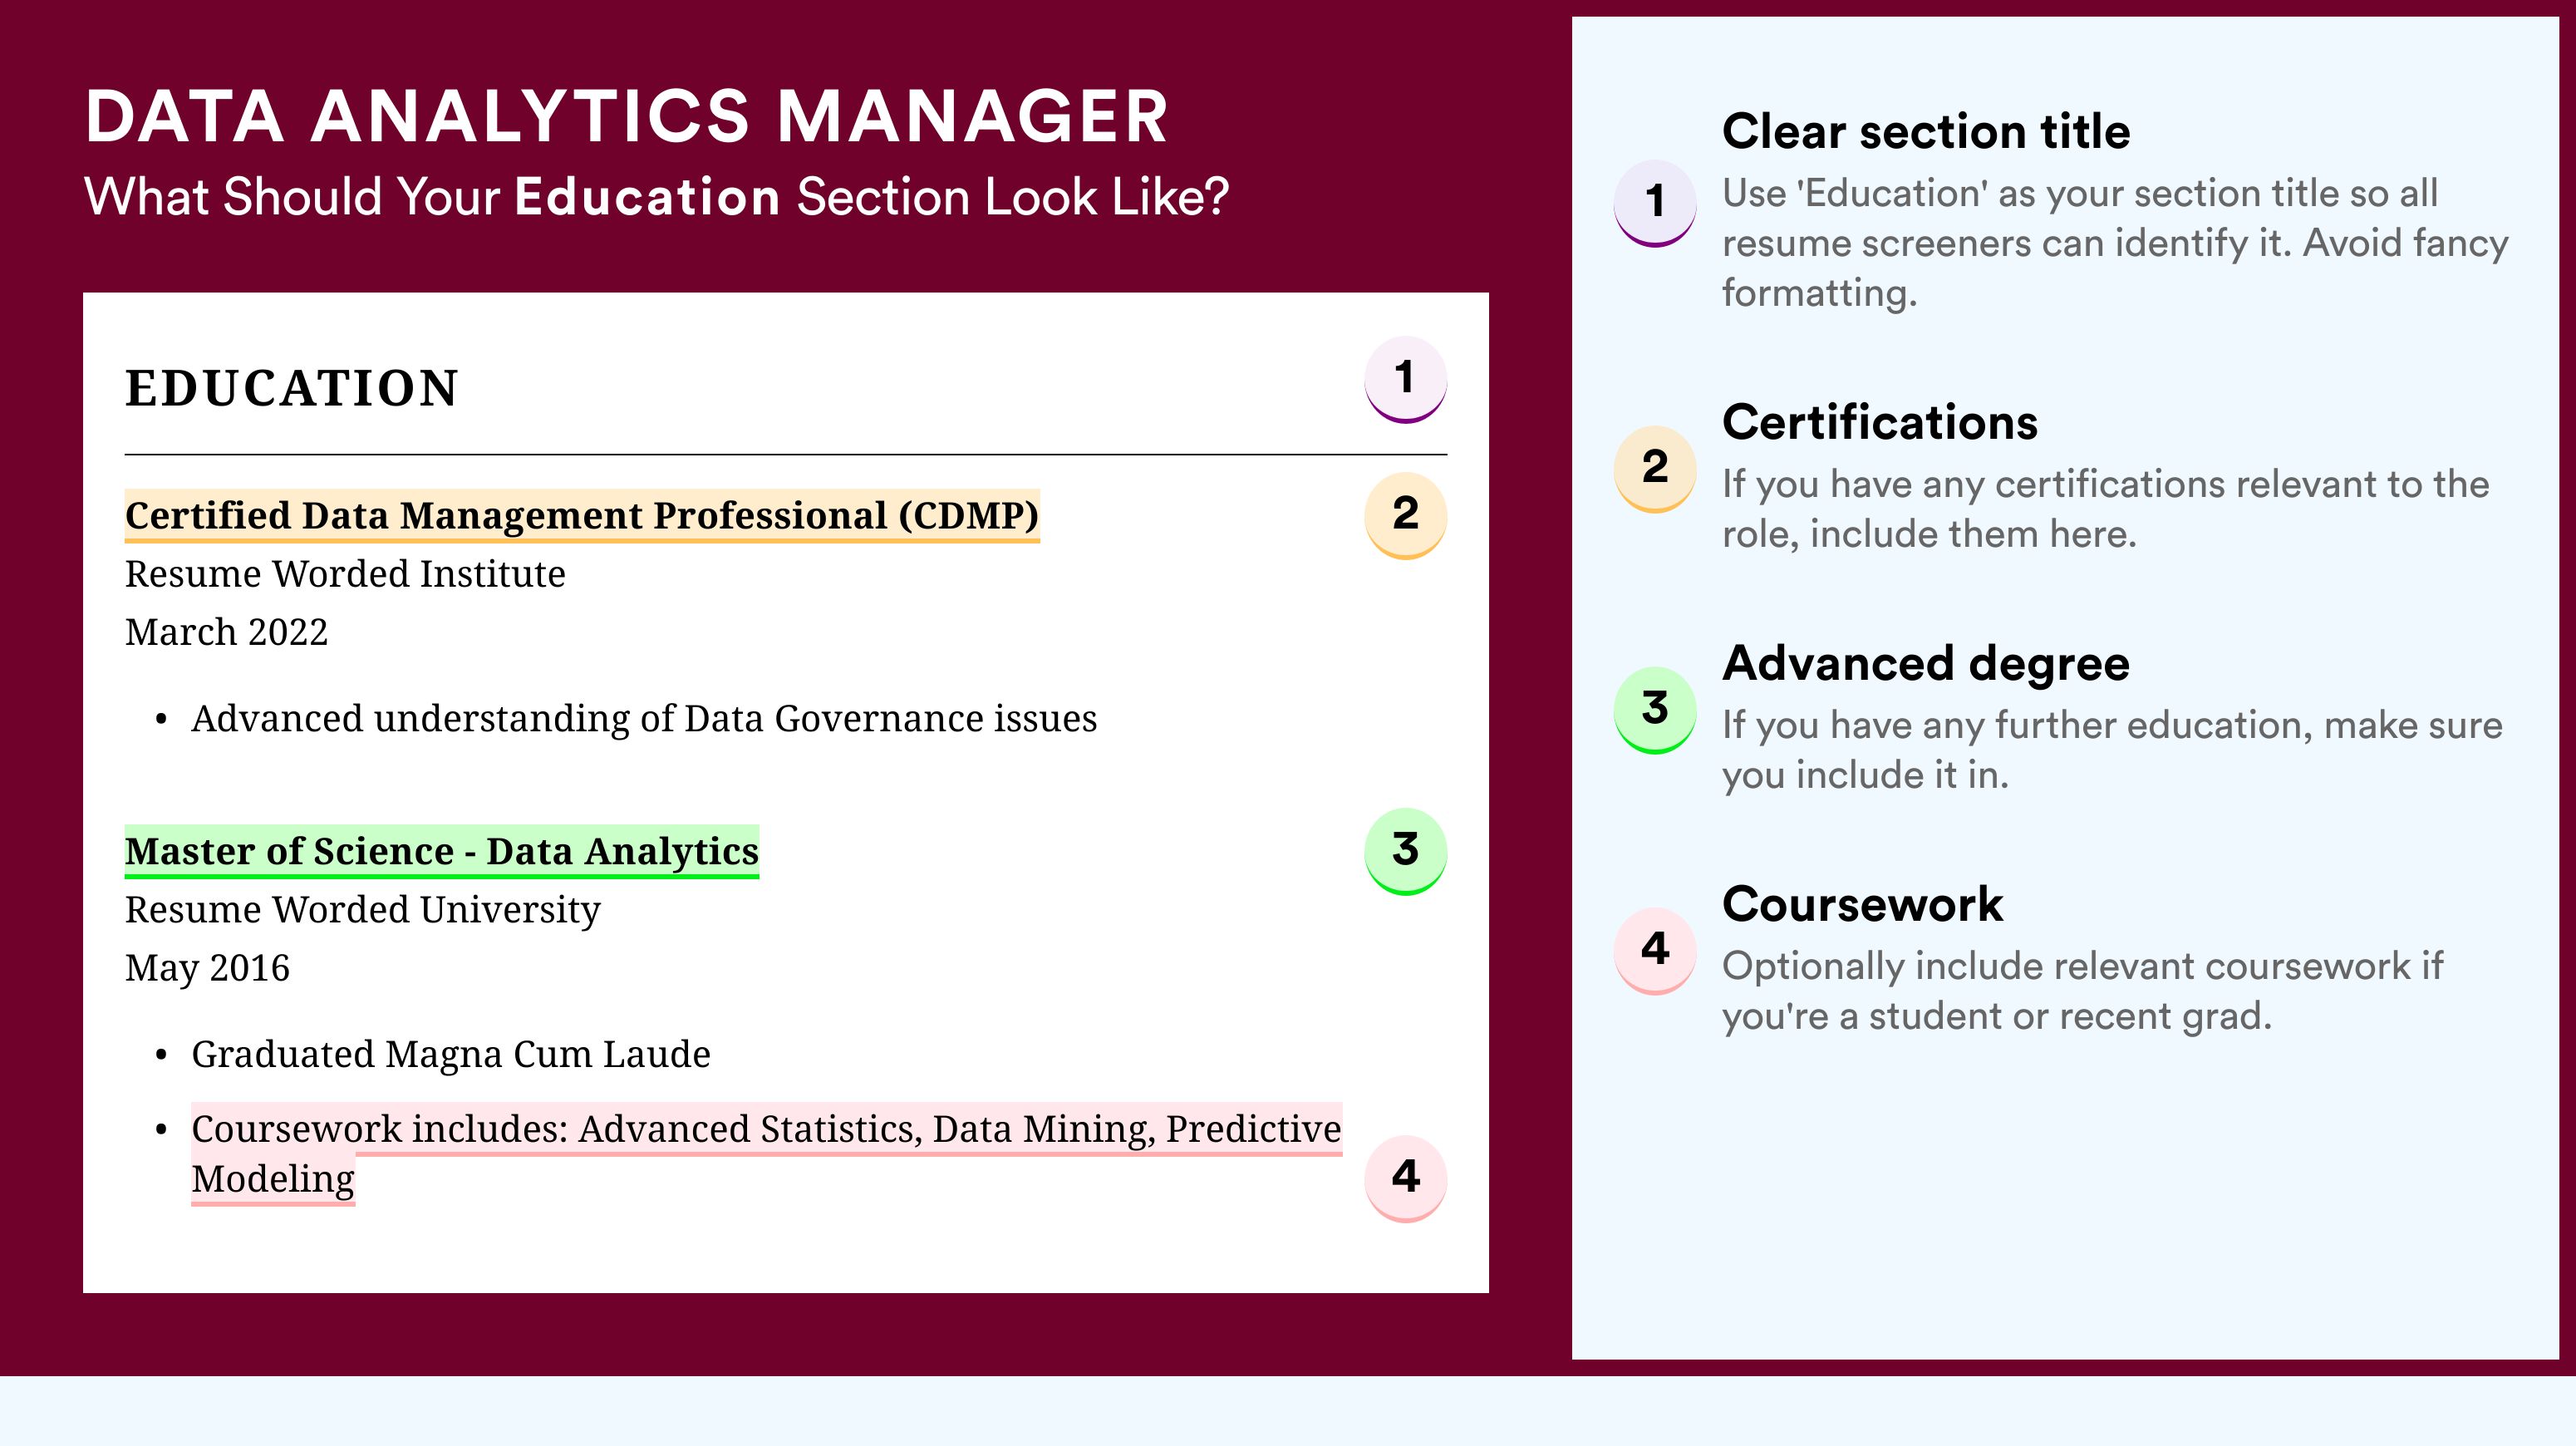The height and width of the screenshot is (1446, 2576).
Task: Click the Advanced degree heading
Action: (1926, 664)
